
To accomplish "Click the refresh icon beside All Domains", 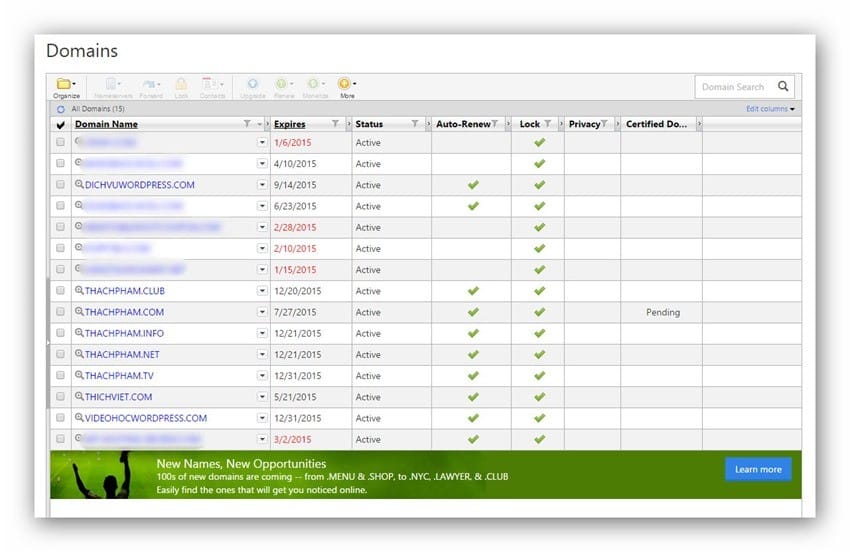I will [61, 110].
